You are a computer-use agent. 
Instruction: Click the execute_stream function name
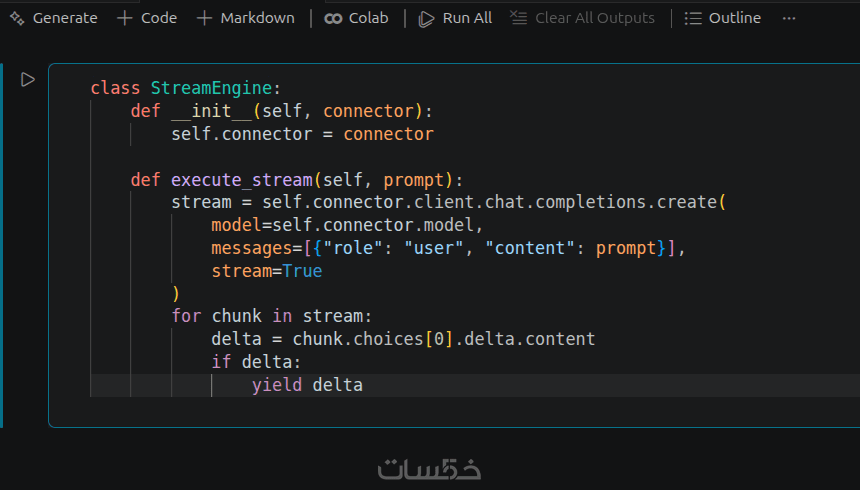pyautogui.click(x=242, y=180)
